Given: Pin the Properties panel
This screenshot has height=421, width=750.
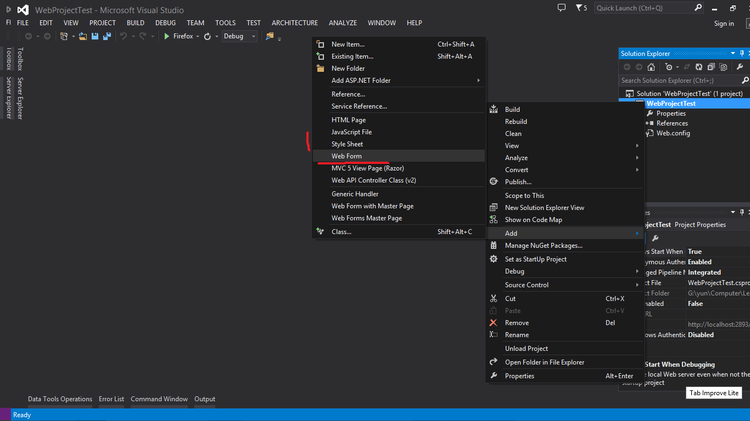Looking at the screenshot, I should [742, 212].
